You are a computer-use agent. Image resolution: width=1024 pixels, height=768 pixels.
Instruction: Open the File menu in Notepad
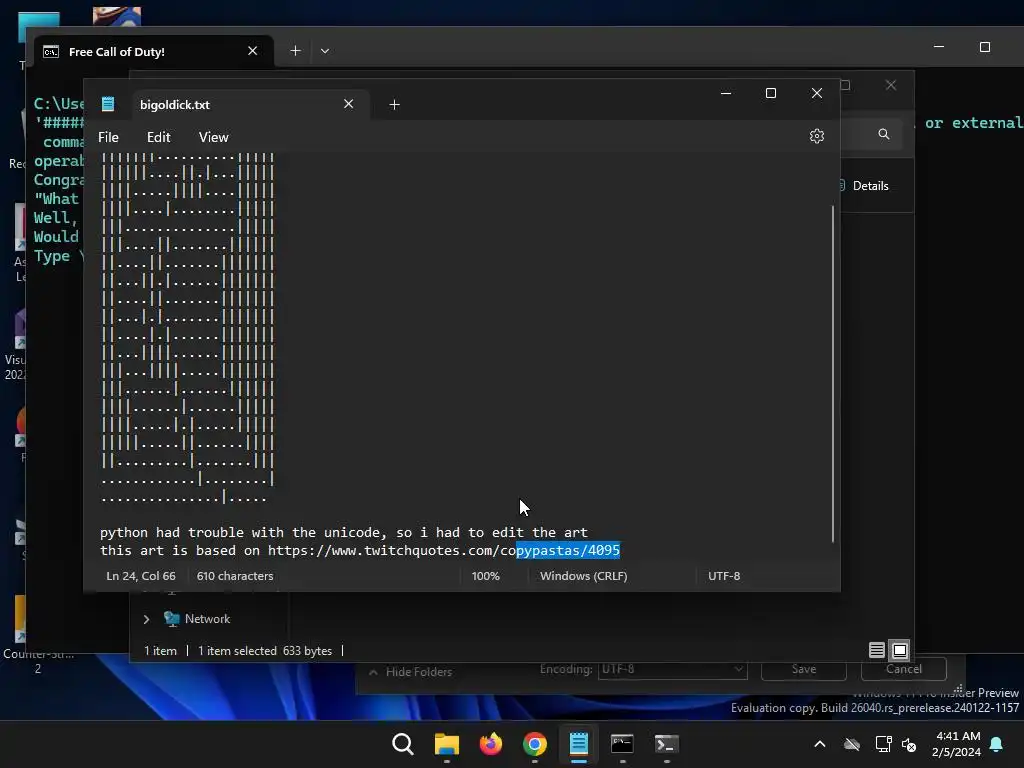click(108, 137)
